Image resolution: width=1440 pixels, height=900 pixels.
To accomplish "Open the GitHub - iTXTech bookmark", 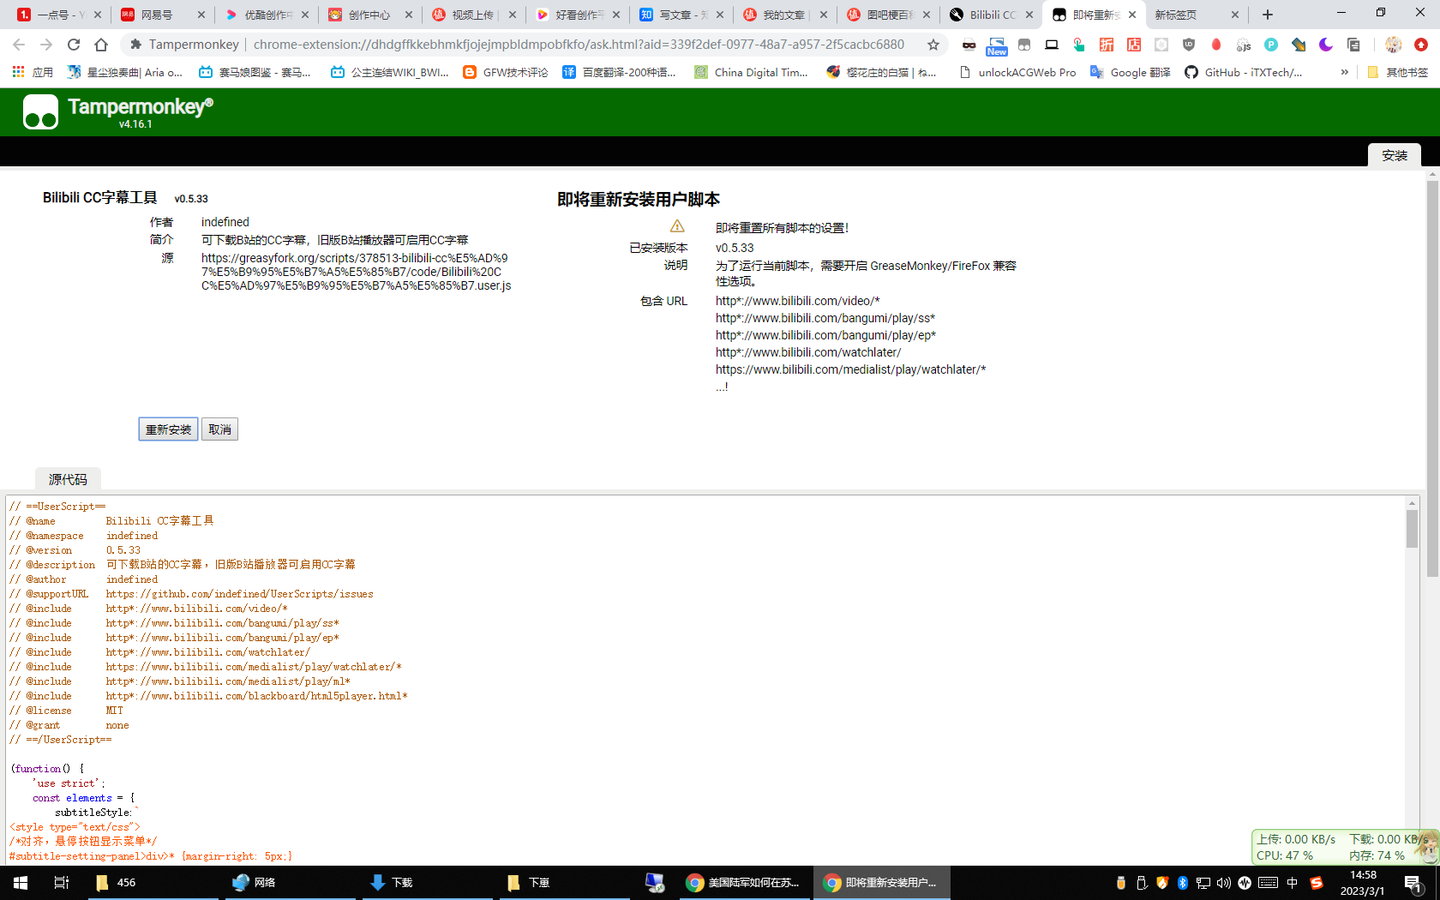I will 1243,72.
